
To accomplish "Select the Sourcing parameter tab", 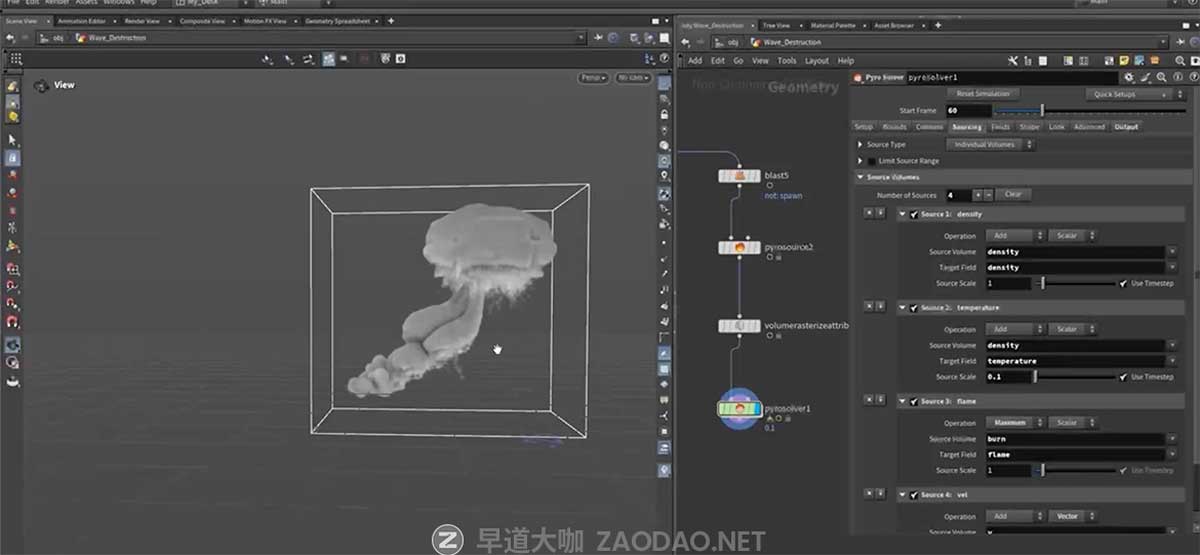I will pyautogui.click(x=966, y=127).
